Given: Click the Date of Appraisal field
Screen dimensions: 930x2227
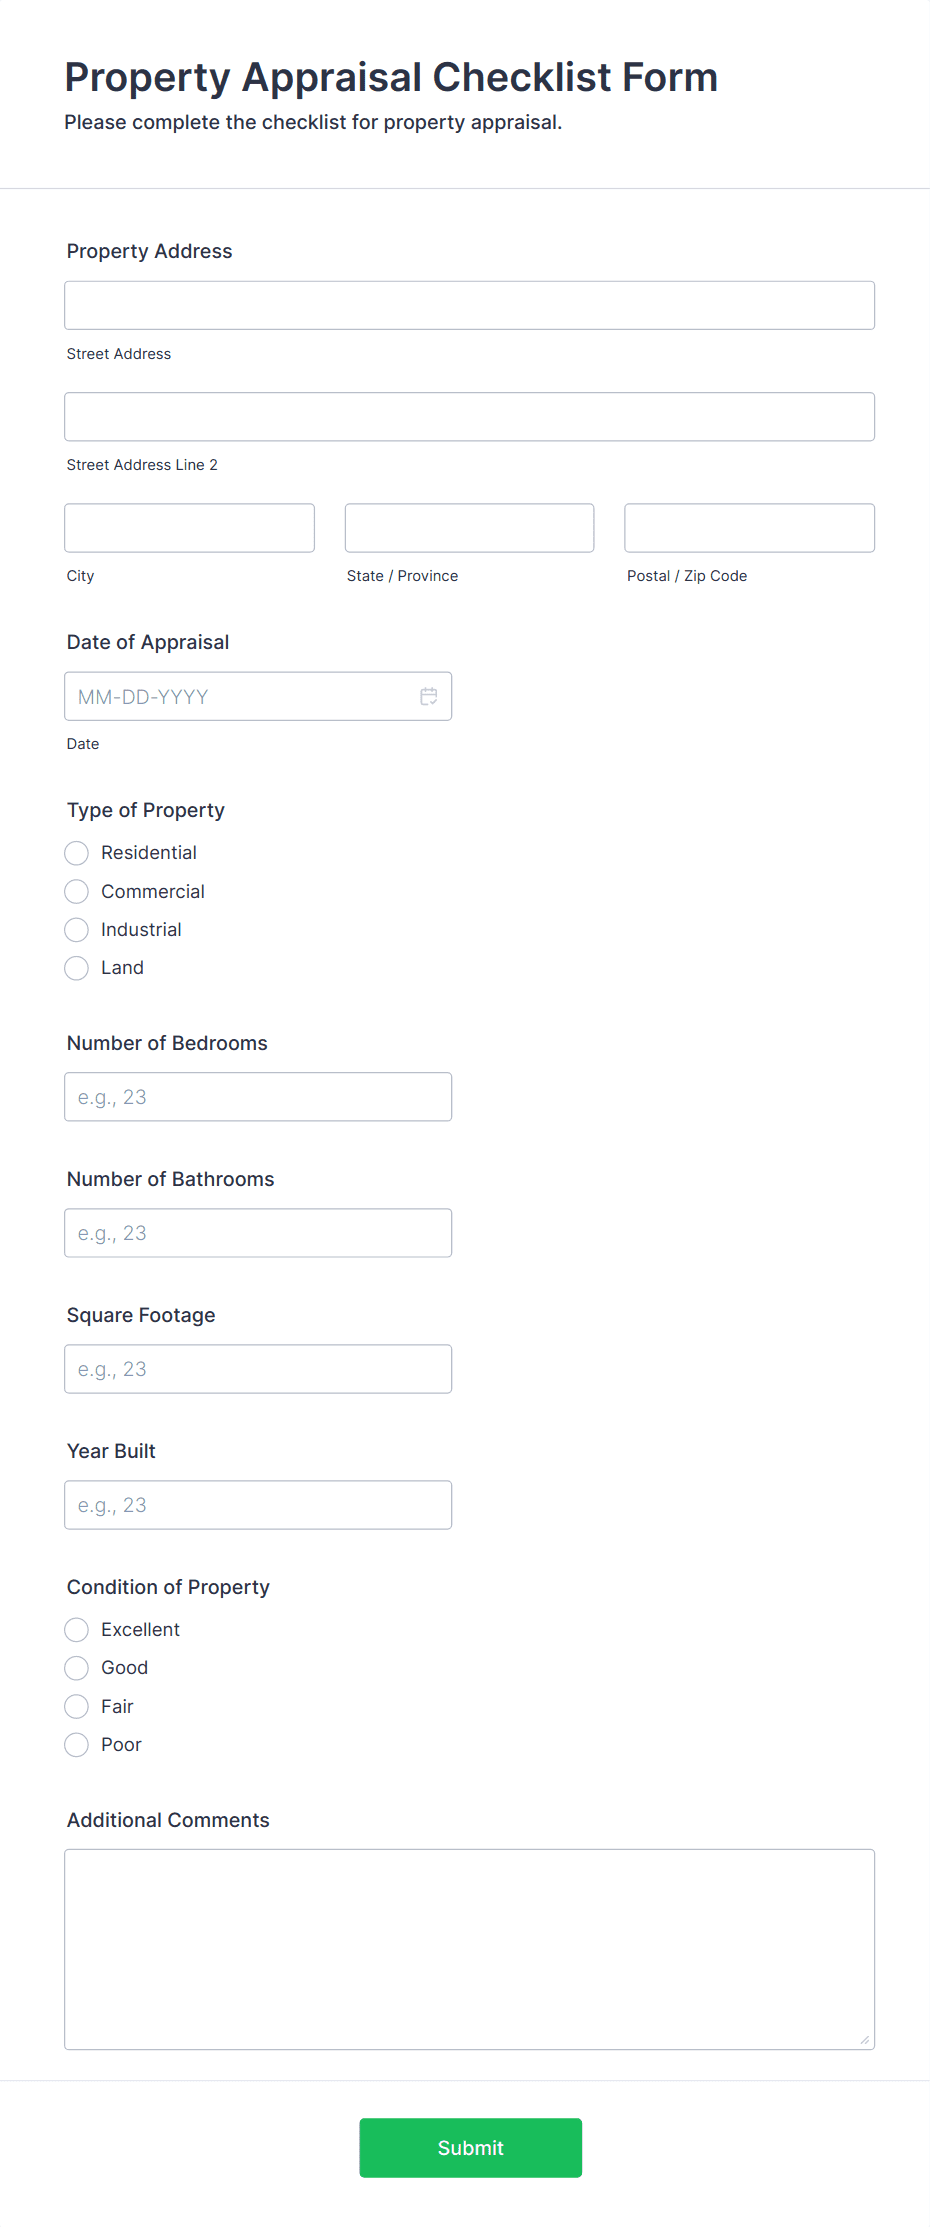Looking at the screenshot, I should (240, 696).
